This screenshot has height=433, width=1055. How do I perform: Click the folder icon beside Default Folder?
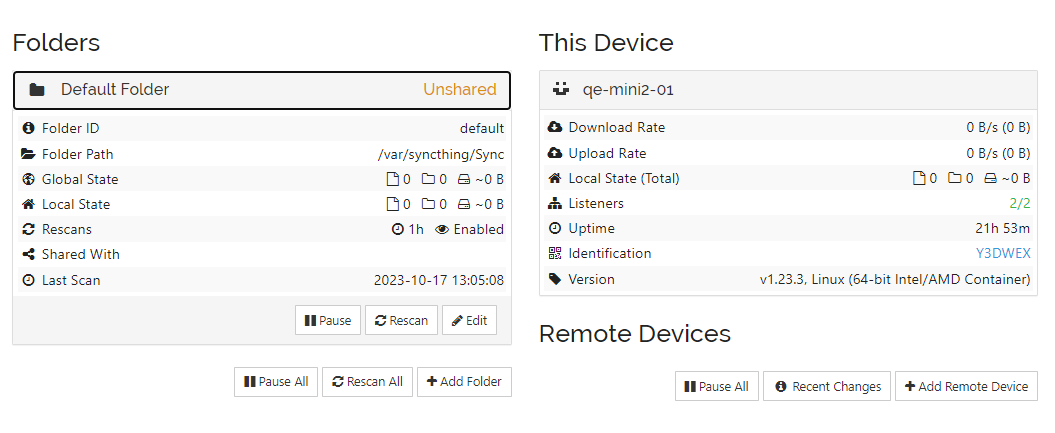tap(37, 90)
